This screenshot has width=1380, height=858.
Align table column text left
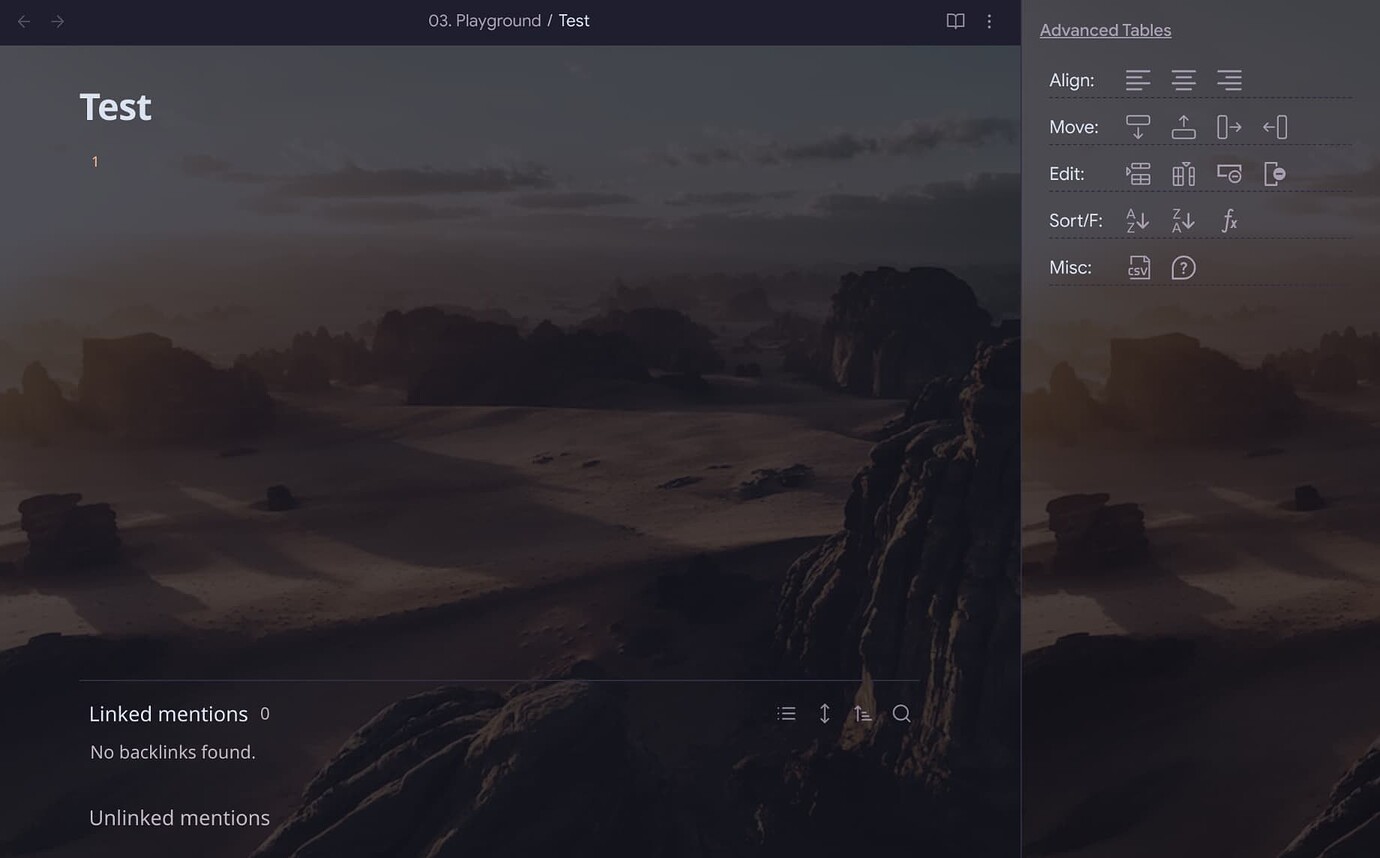[1137, 80]
